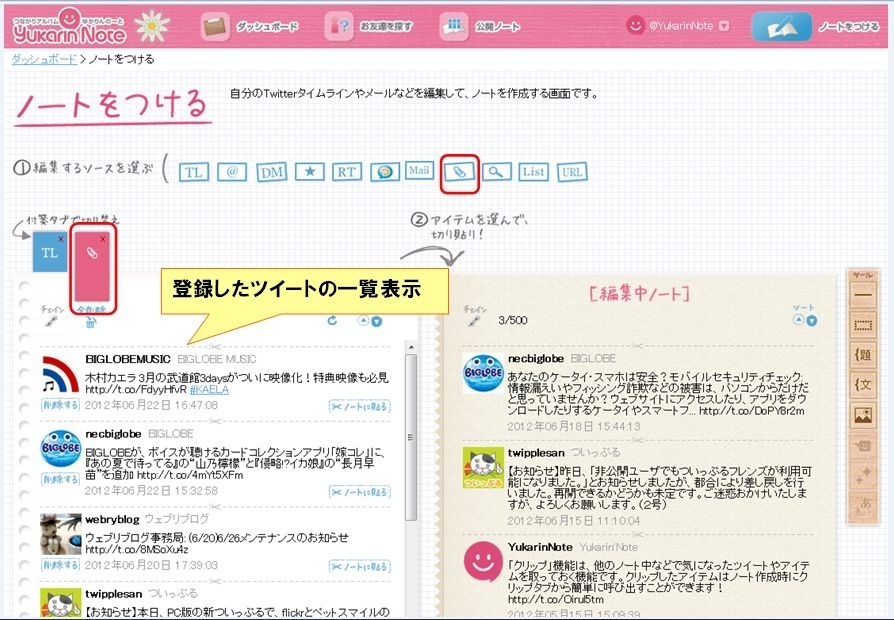Open the ダッシュボード folder icon in header
The height and width of the screenshot is (620, 894).
click(215, 26)
